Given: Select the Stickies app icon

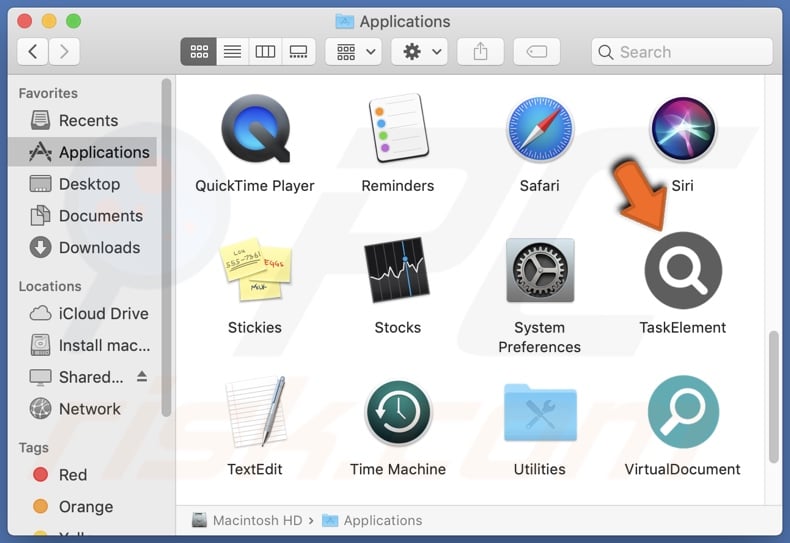Looking at the screenshot, I should coord(255,270).
